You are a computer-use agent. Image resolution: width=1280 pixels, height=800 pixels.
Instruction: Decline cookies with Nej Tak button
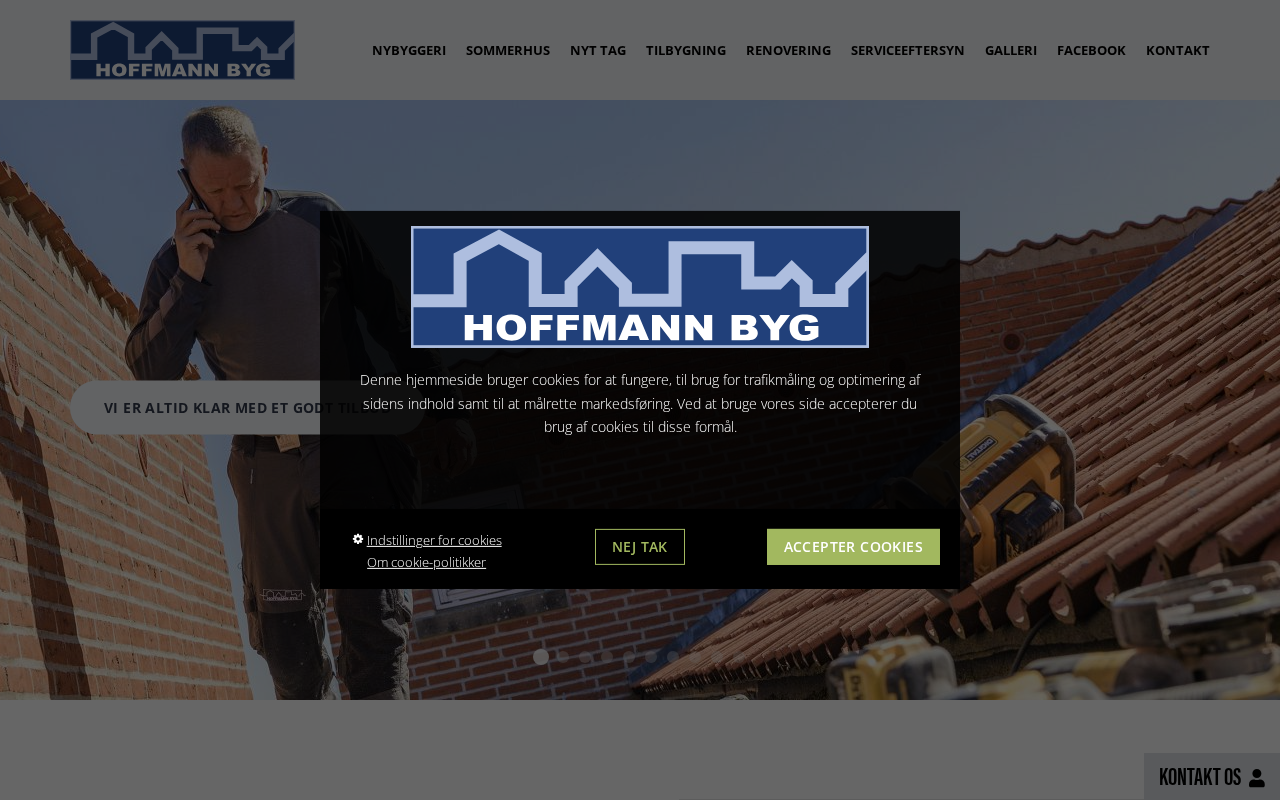(640, 547)
